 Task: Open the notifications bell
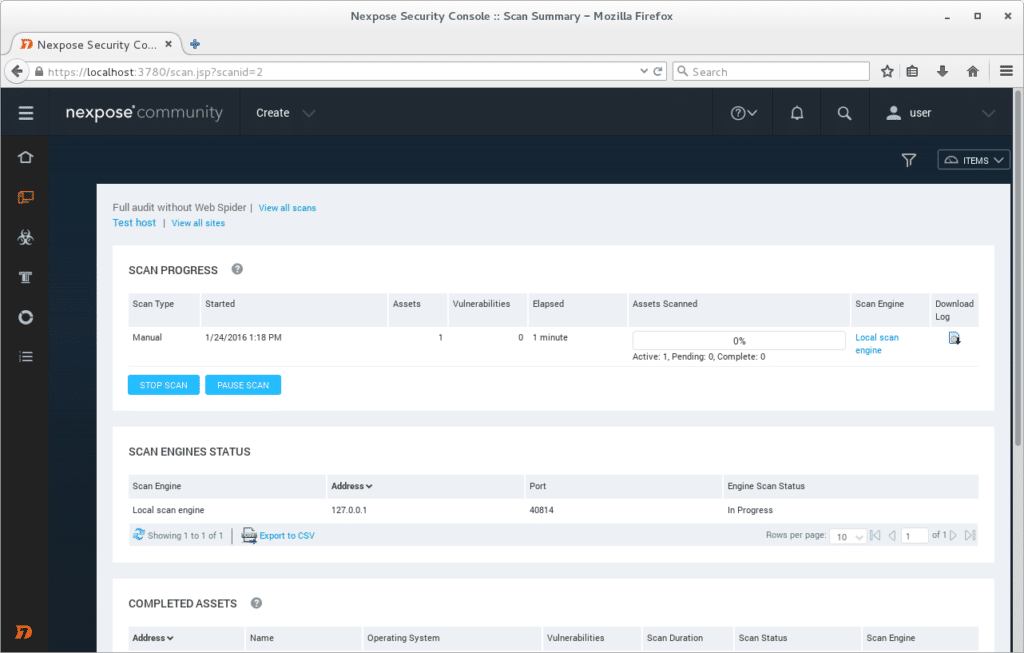tap(796, 112)
